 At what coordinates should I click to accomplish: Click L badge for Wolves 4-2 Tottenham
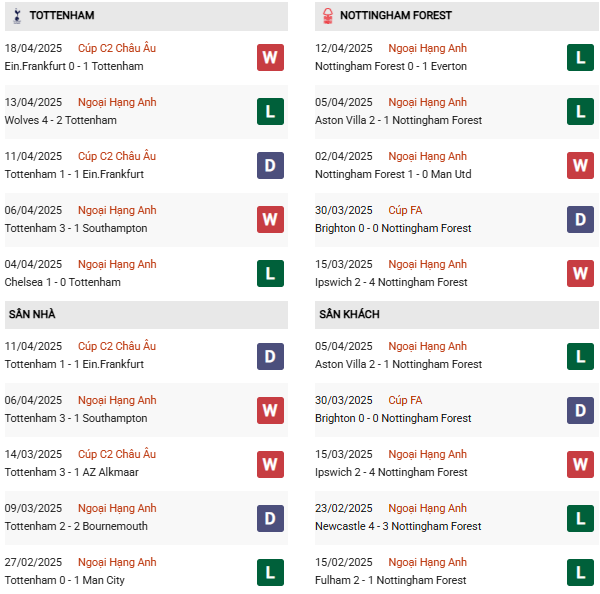(x=270, y=111)
